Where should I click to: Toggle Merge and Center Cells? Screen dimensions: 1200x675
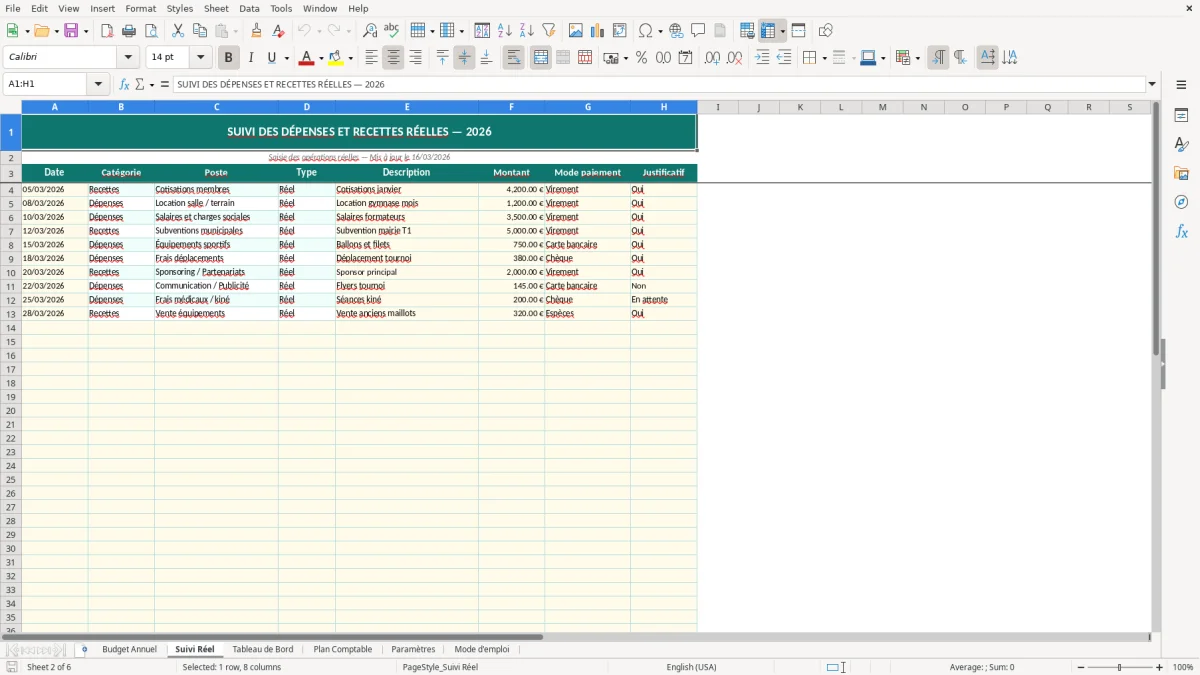(x=541, y=58)
